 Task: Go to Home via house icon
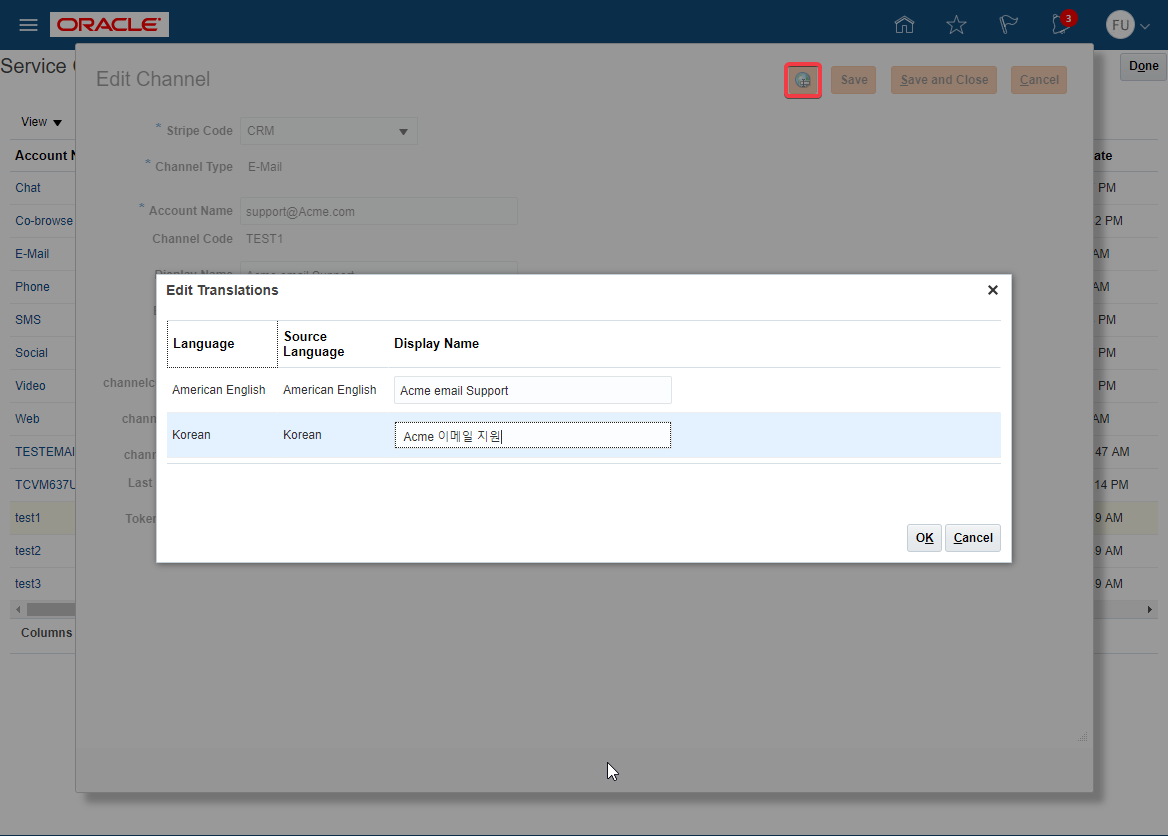pos(904,25)
